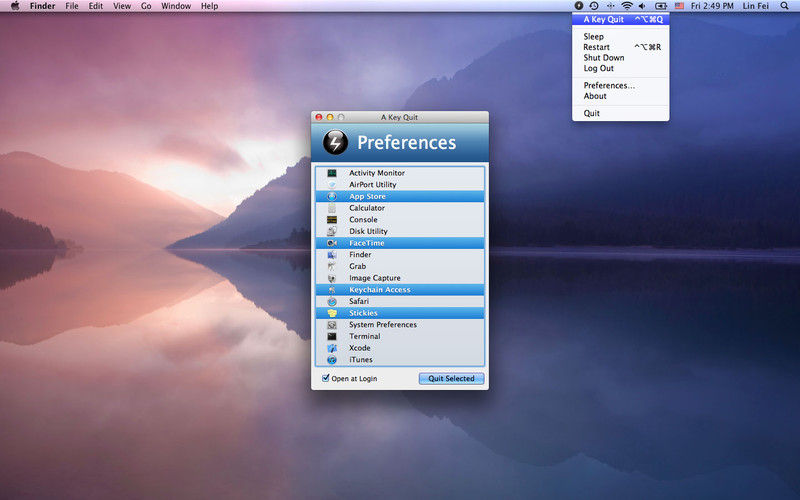Choose Quit at bottom of status menu
Viewport: 800px width, 500px height.
click(620, 113)
